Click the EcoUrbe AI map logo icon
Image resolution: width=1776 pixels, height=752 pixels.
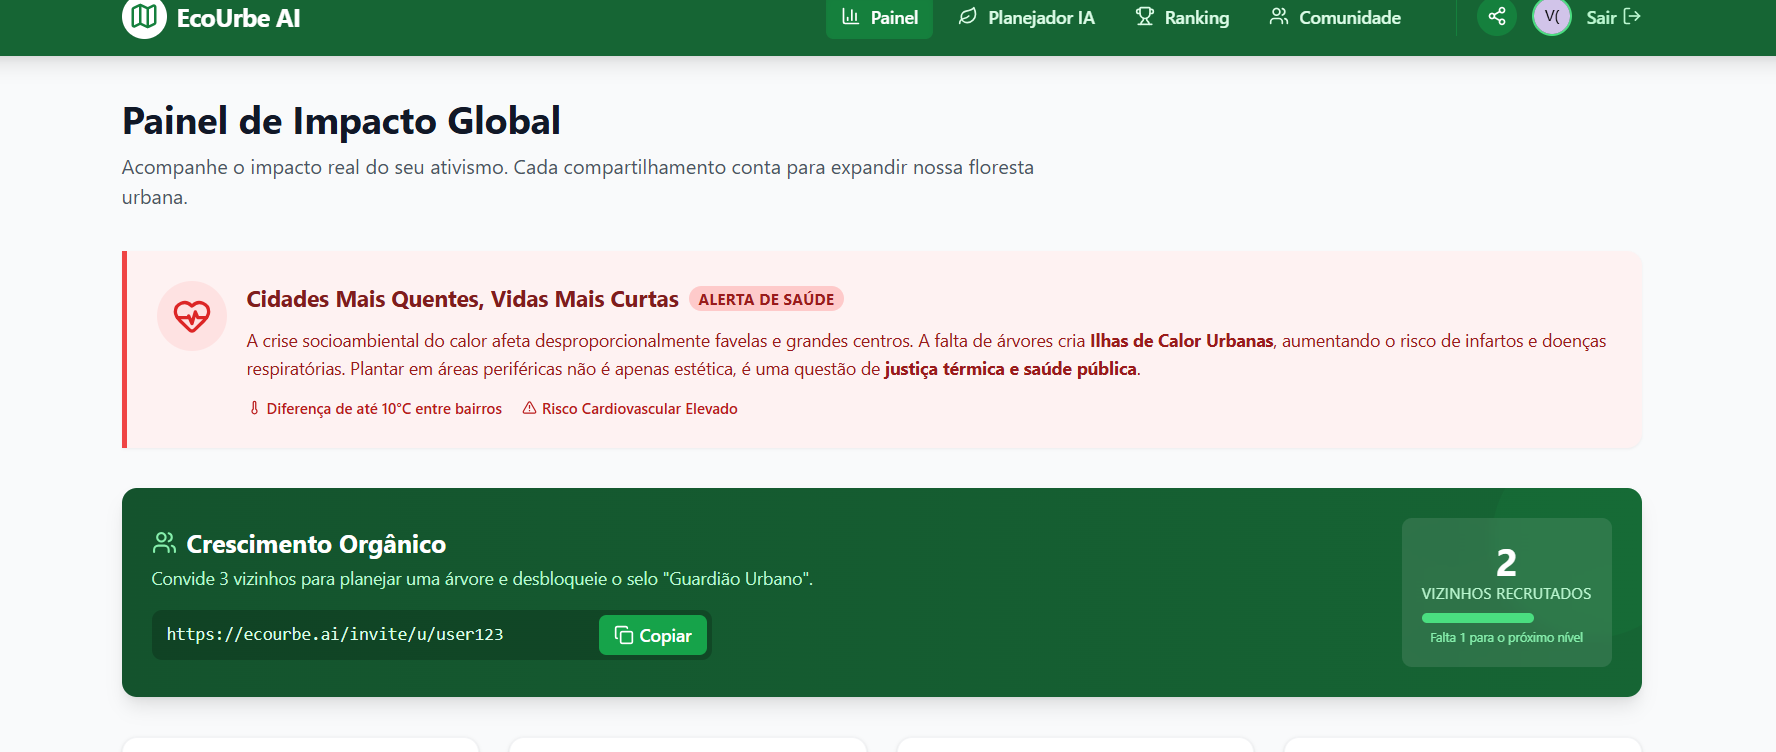click(x=144, y=17)
